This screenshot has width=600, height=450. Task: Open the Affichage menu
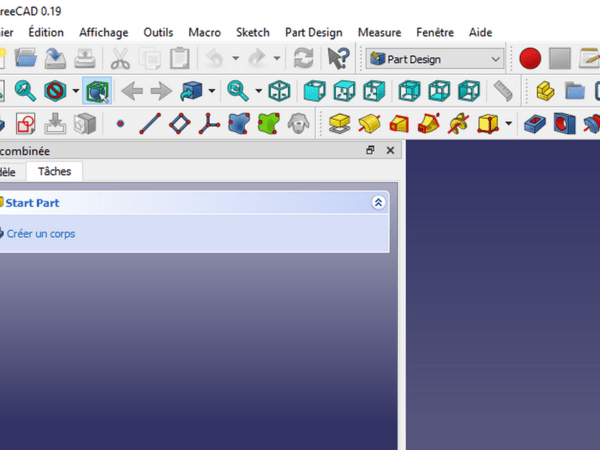pyautogui.click(x=103, y=32)
